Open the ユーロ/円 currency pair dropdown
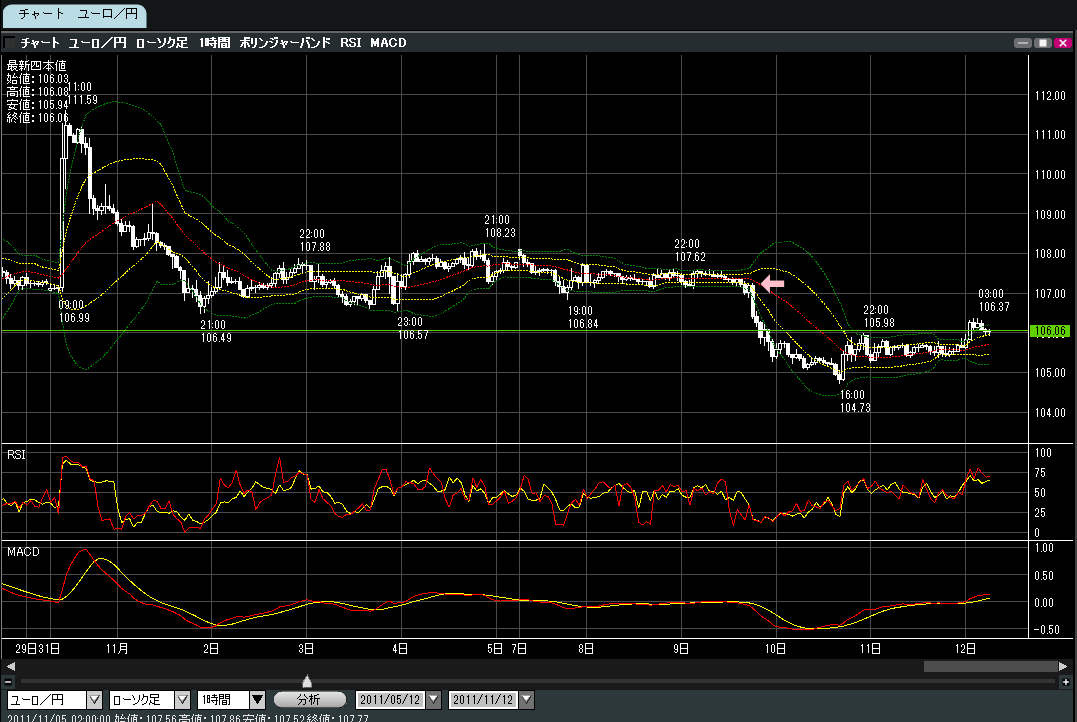The height and width of the screenshot is (722, 1077). (x=95, y=700)
